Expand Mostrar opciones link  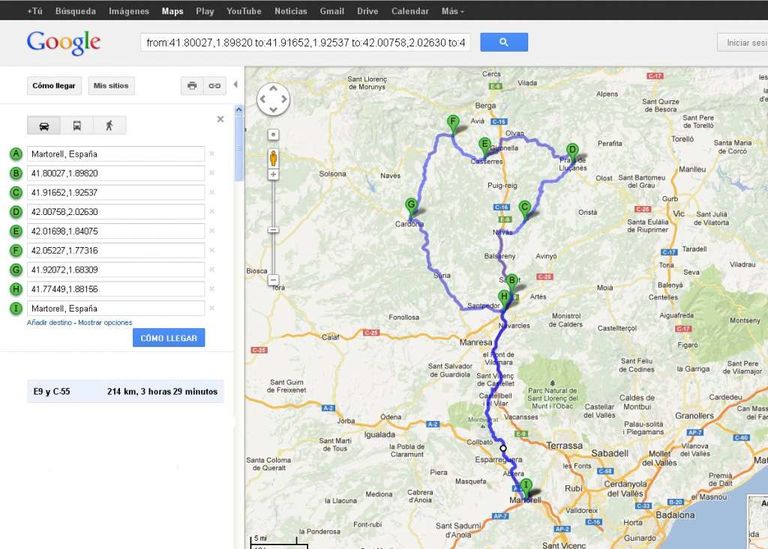pyautogui.click(x=105, y=323)
